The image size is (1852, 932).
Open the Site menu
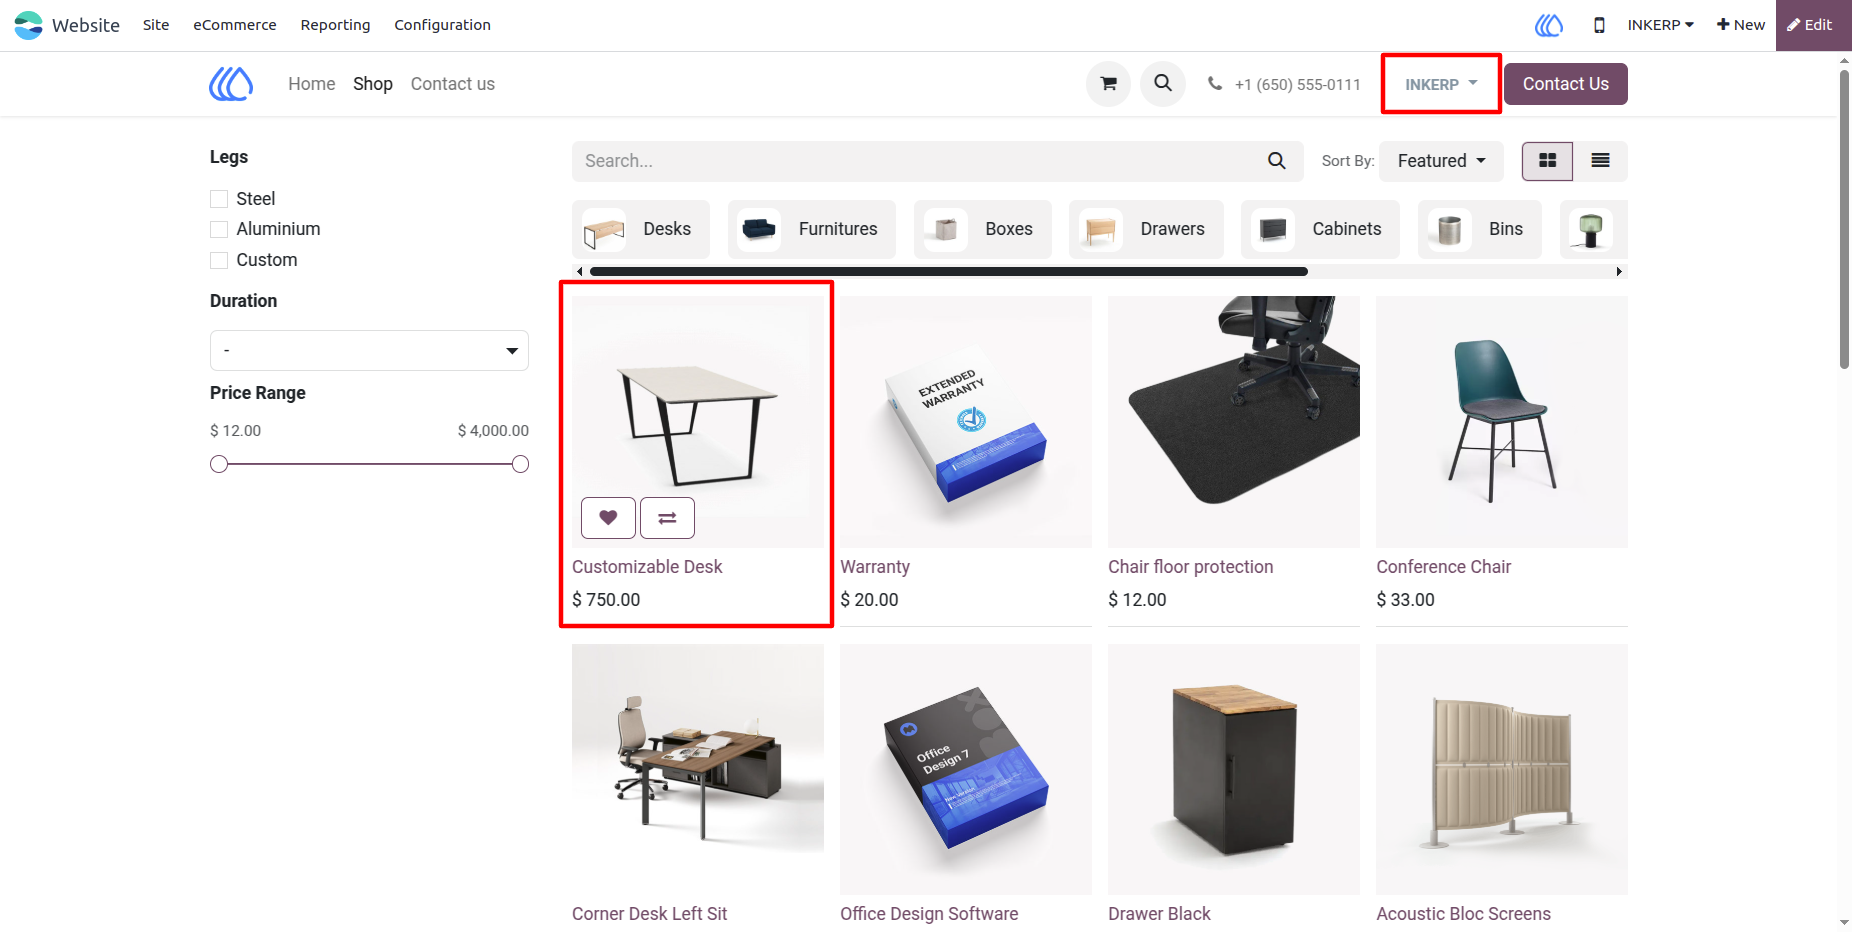pyautogui.click(x=156, y=25)
